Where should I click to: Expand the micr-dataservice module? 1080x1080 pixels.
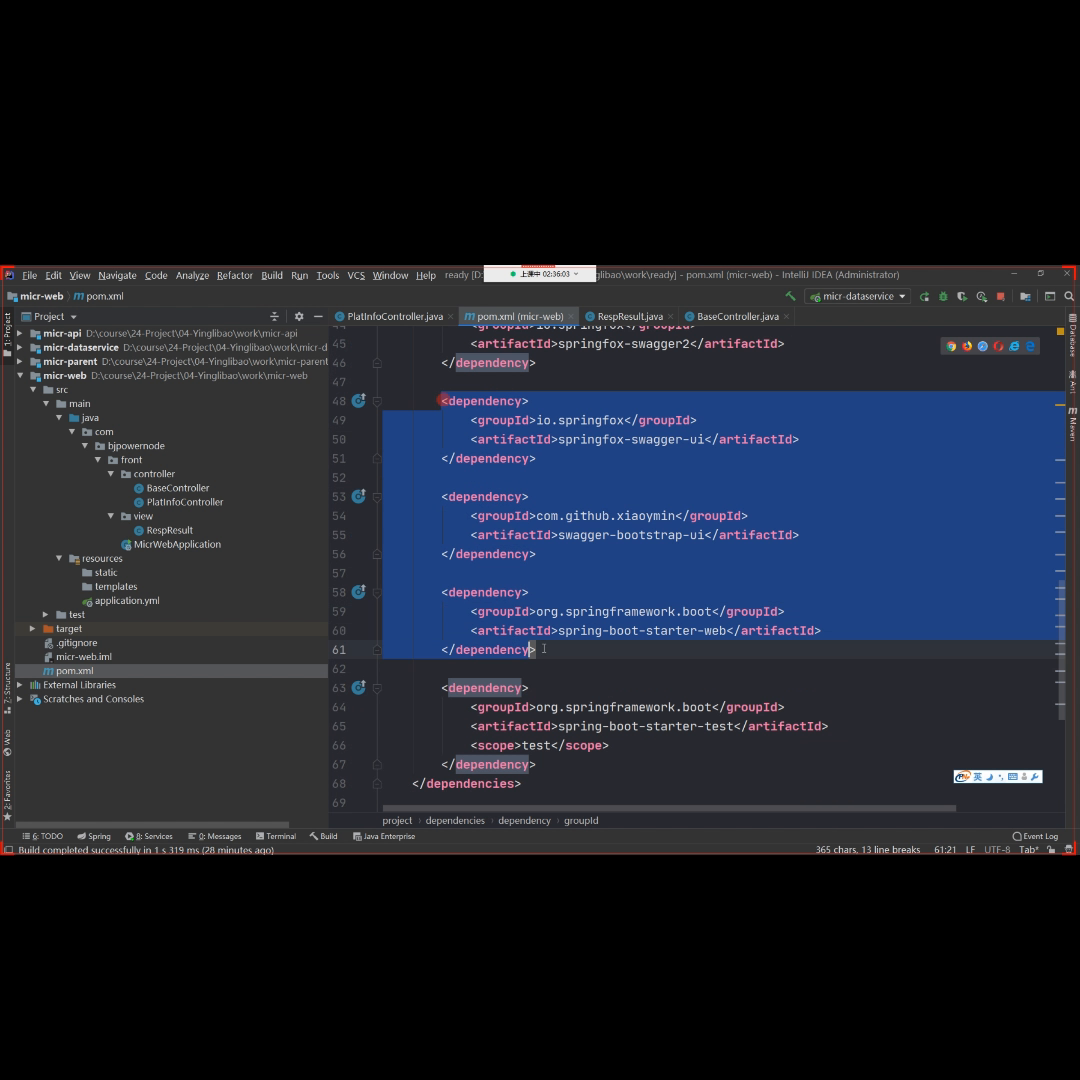click(20, 348)
